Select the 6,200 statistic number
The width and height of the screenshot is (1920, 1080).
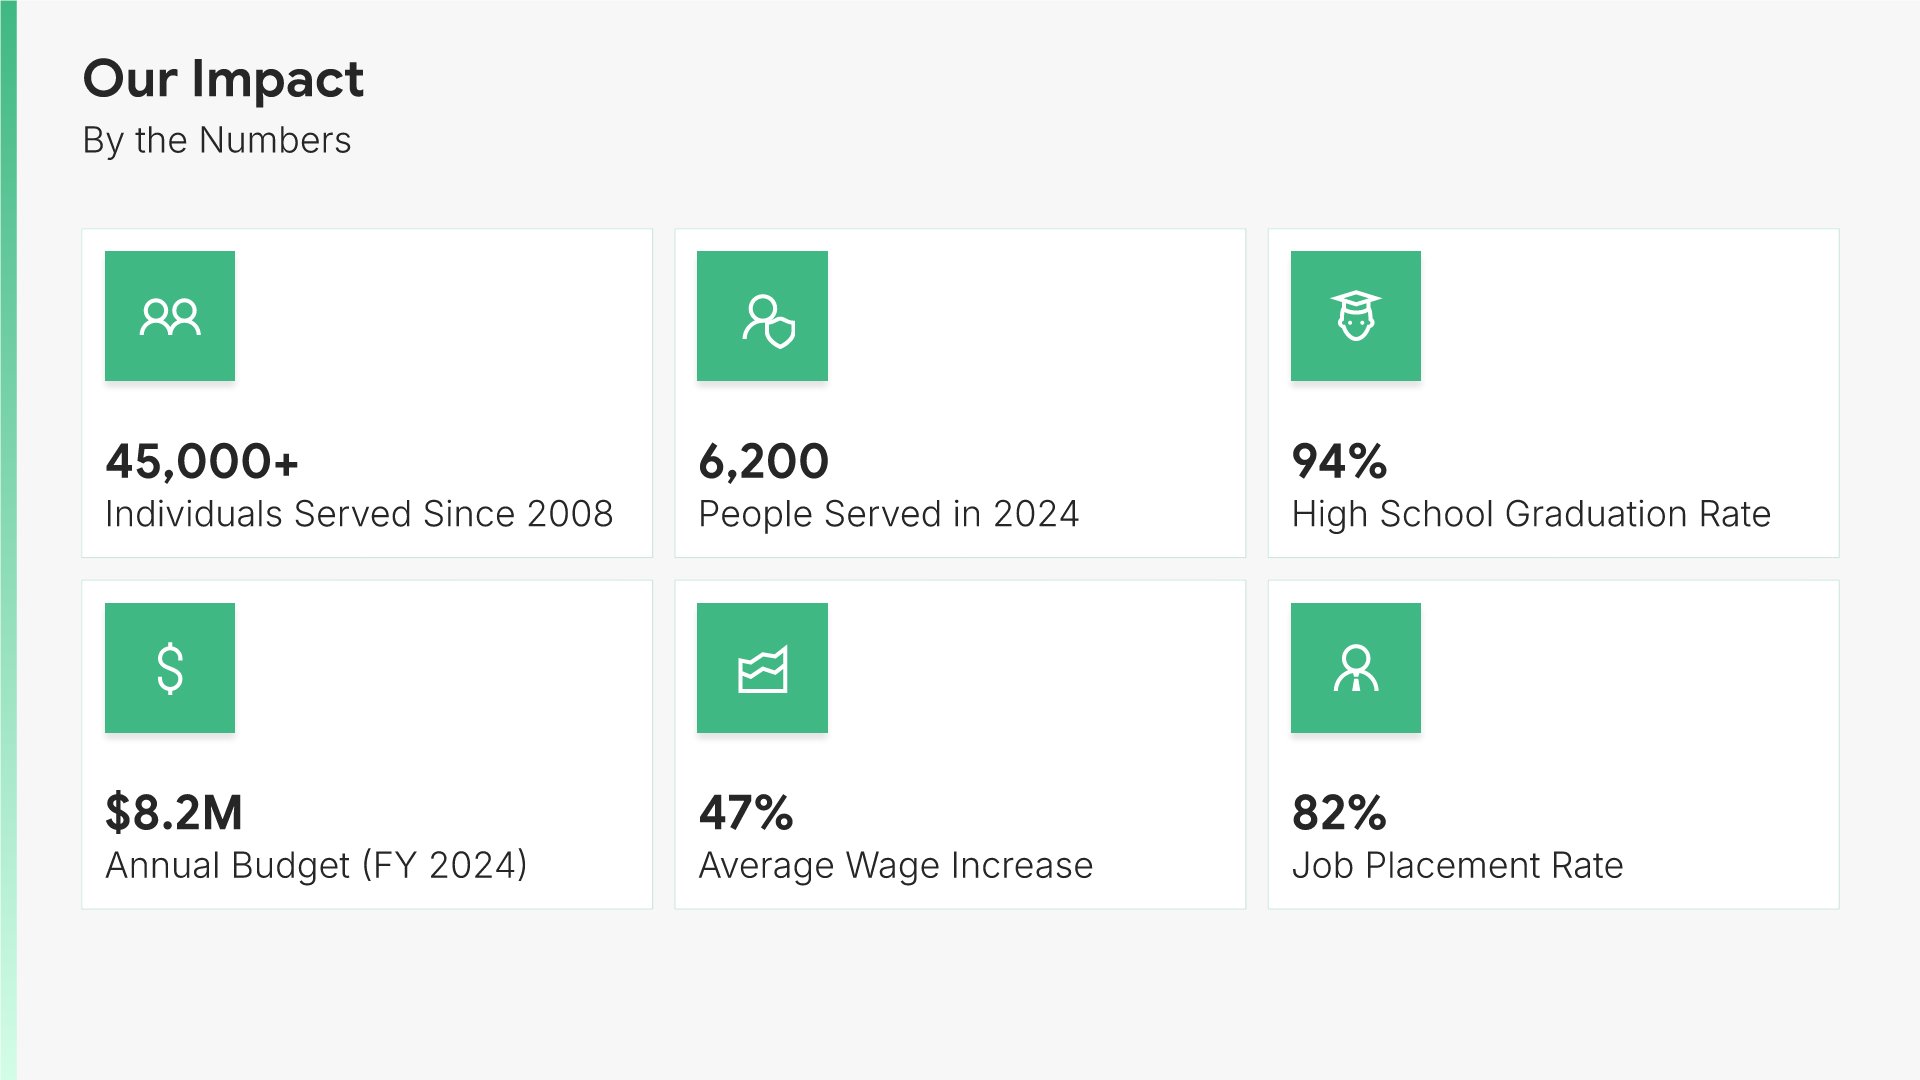point(764,461)
